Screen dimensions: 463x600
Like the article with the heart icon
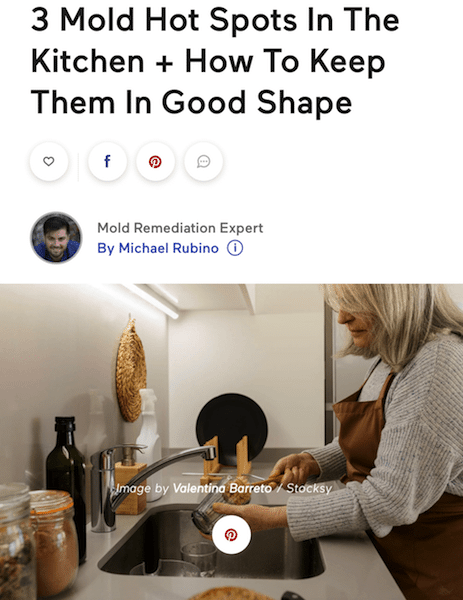pyautogui.click(x=49, y=161)
